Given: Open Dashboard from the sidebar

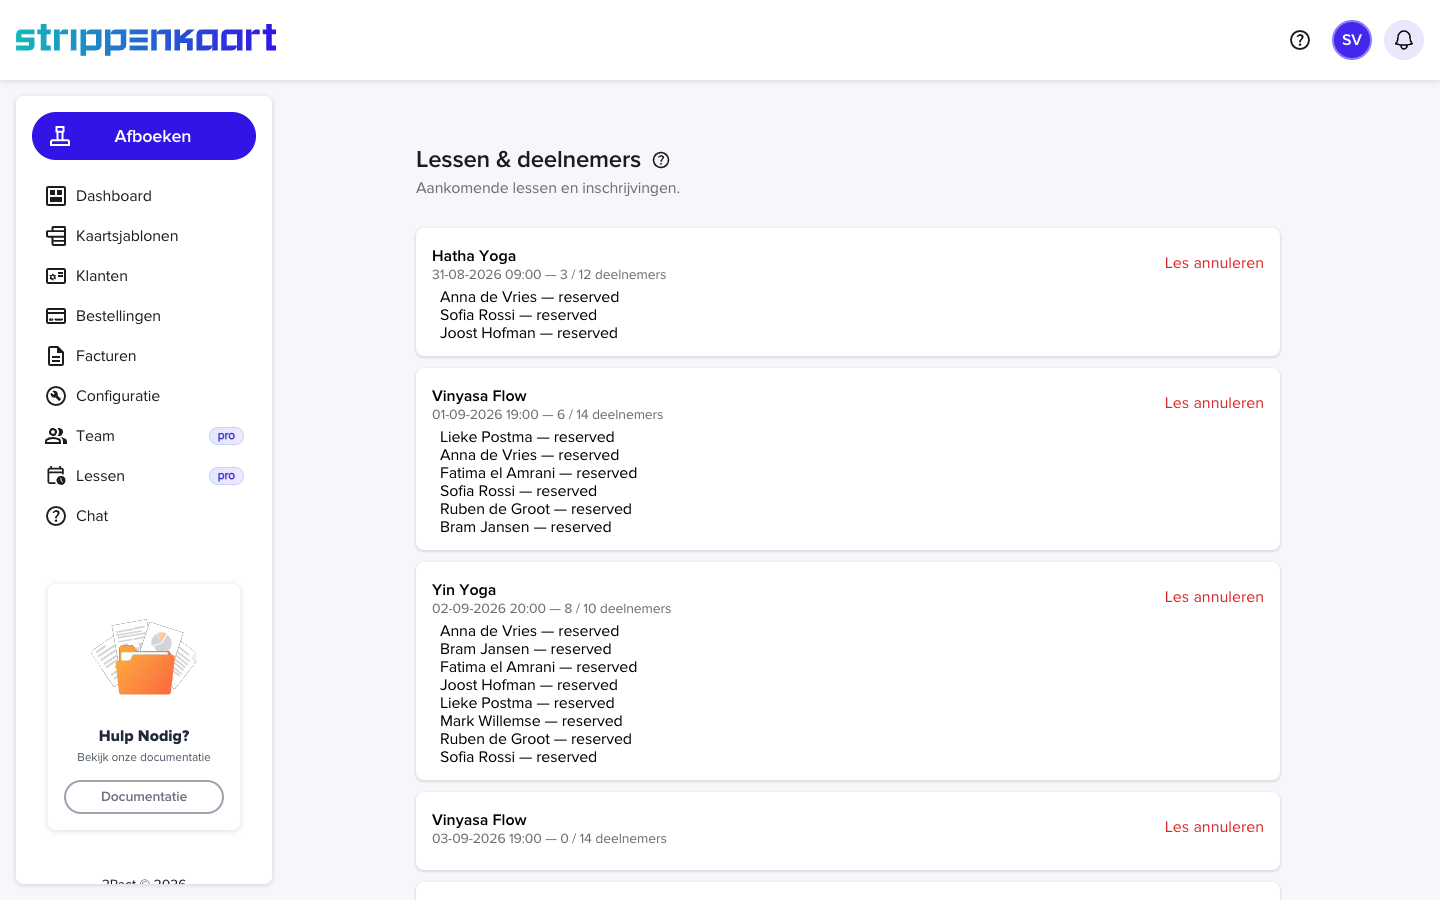Looking at the screenshot, I should 144,196.
